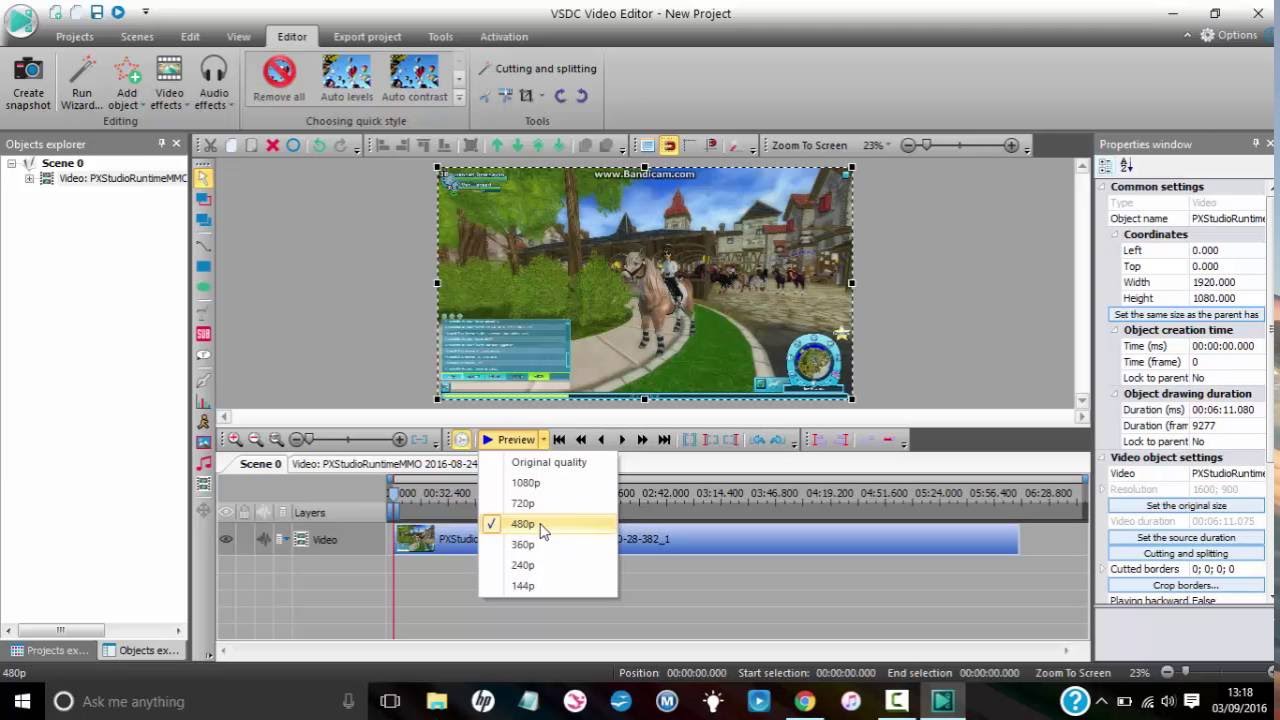This screenshot has width=1280, height=720.
Task: Choose 144p preview quality
Action: [548, 586]
